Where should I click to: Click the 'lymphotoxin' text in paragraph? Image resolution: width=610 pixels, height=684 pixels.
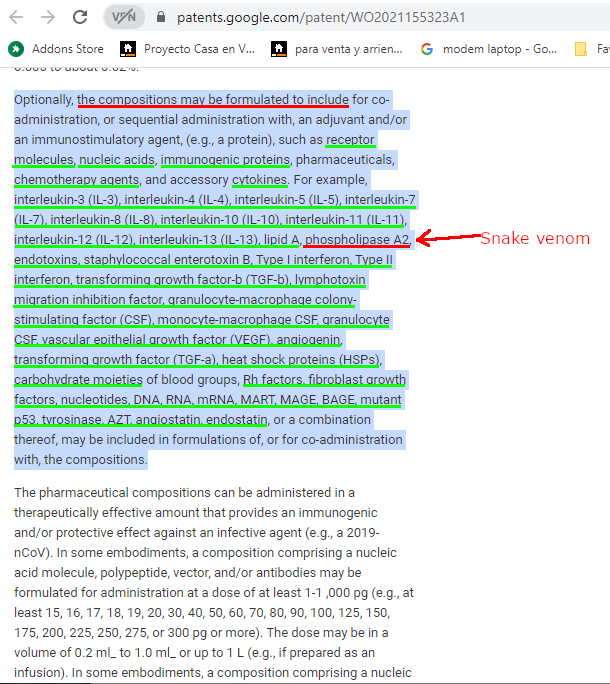pos(359,280)
